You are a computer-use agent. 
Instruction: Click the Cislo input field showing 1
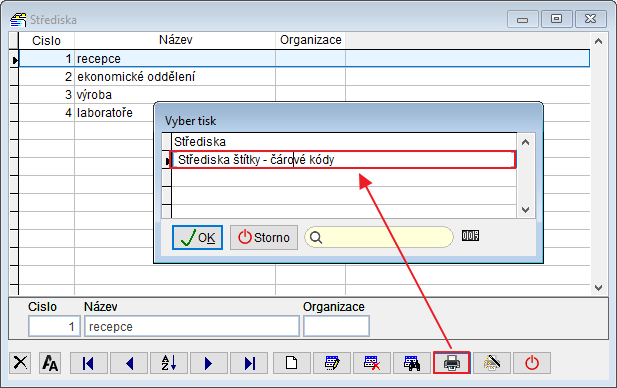54,326
